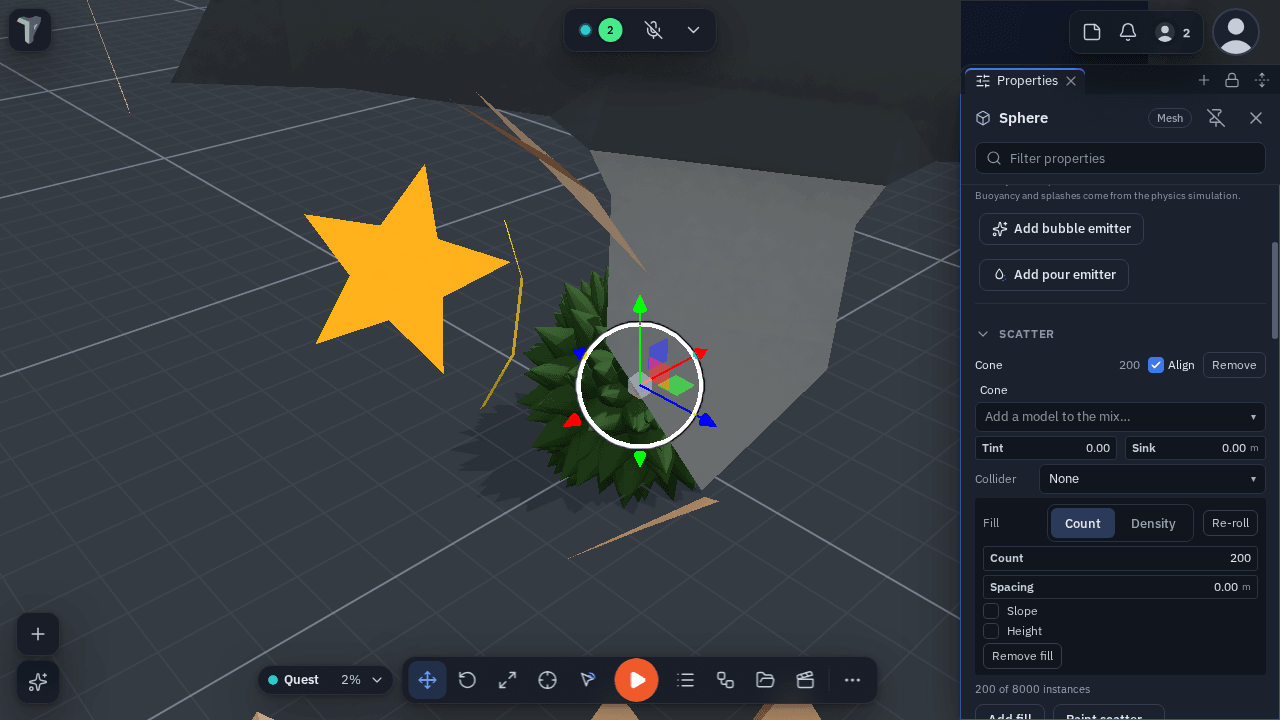Open the 'Add a model to the mix' dropdown

tap(1120, 416)
